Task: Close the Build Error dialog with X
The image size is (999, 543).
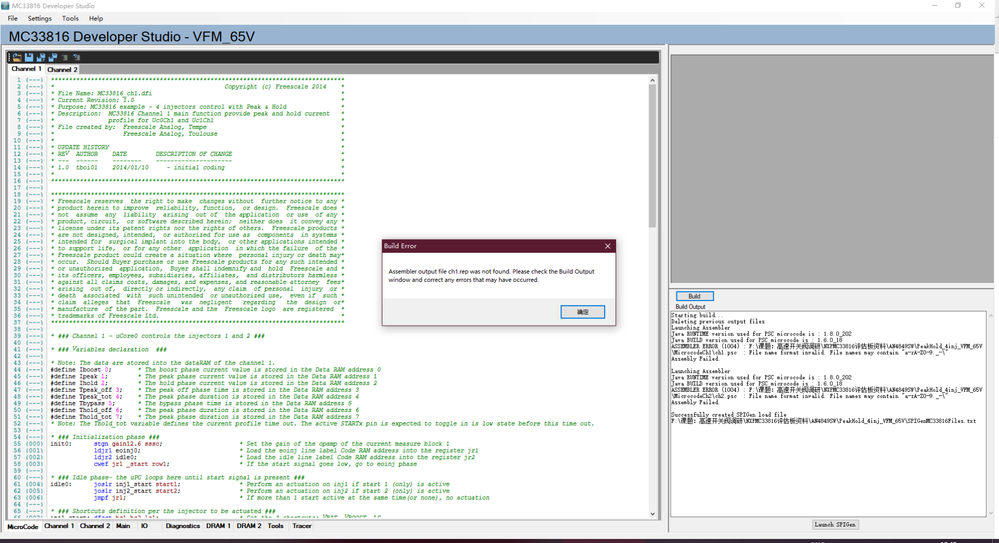Action: click(x=607, y=246)
